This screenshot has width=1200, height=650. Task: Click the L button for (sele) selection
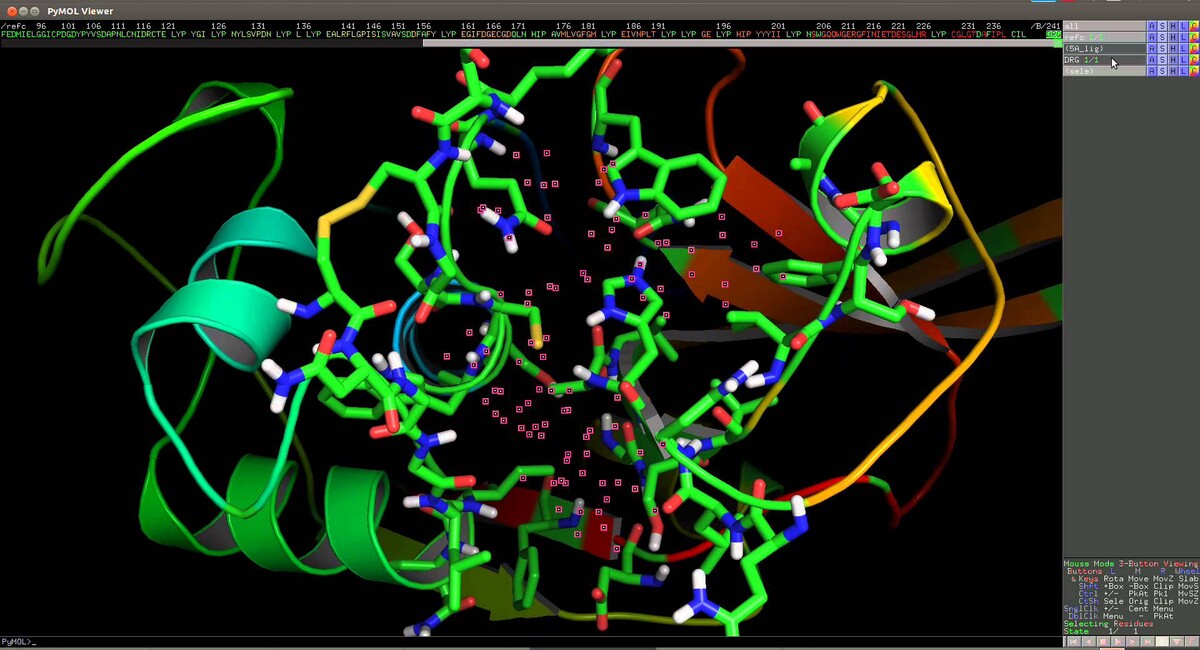1183,71
